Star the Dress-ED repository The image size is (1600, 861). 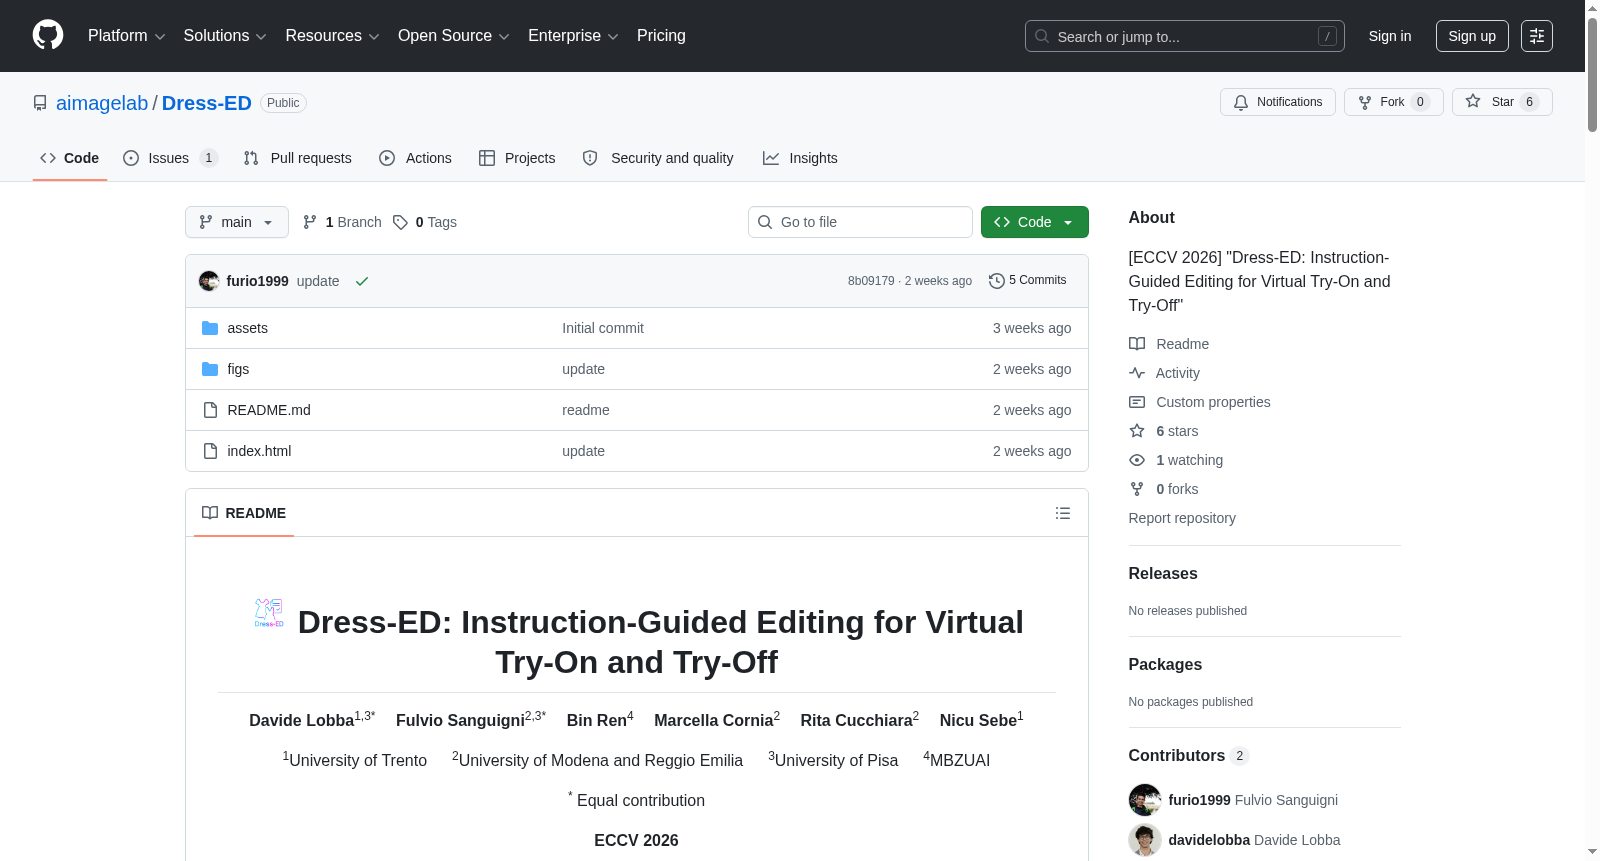pos(1502,102)
